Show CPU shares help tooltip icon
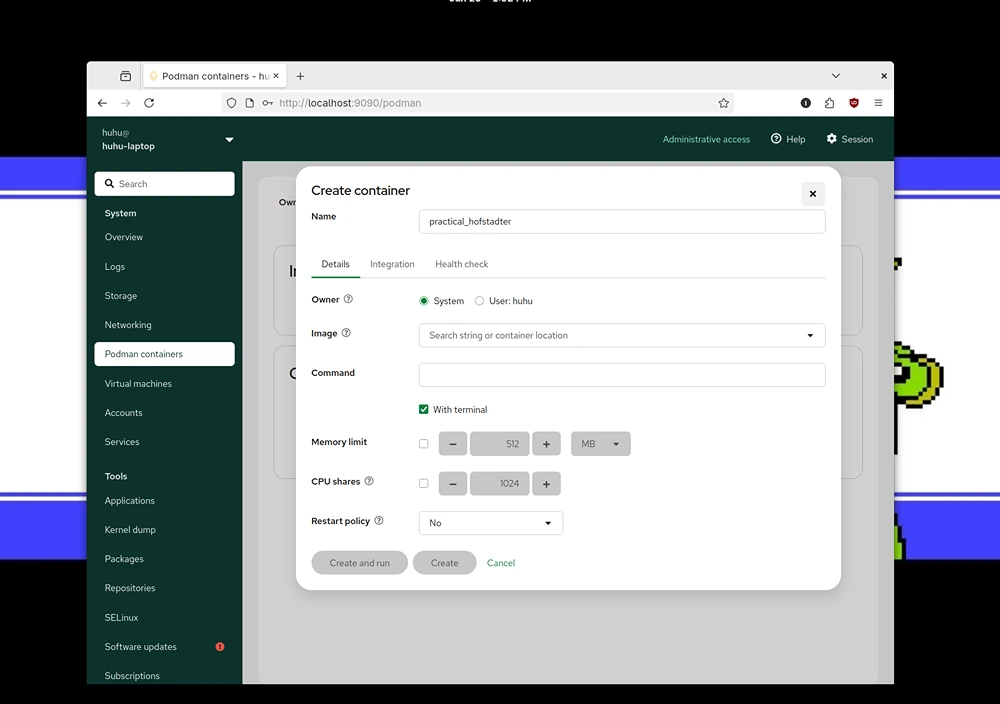This screenshot has height=704, width=1000. point(369,481)
